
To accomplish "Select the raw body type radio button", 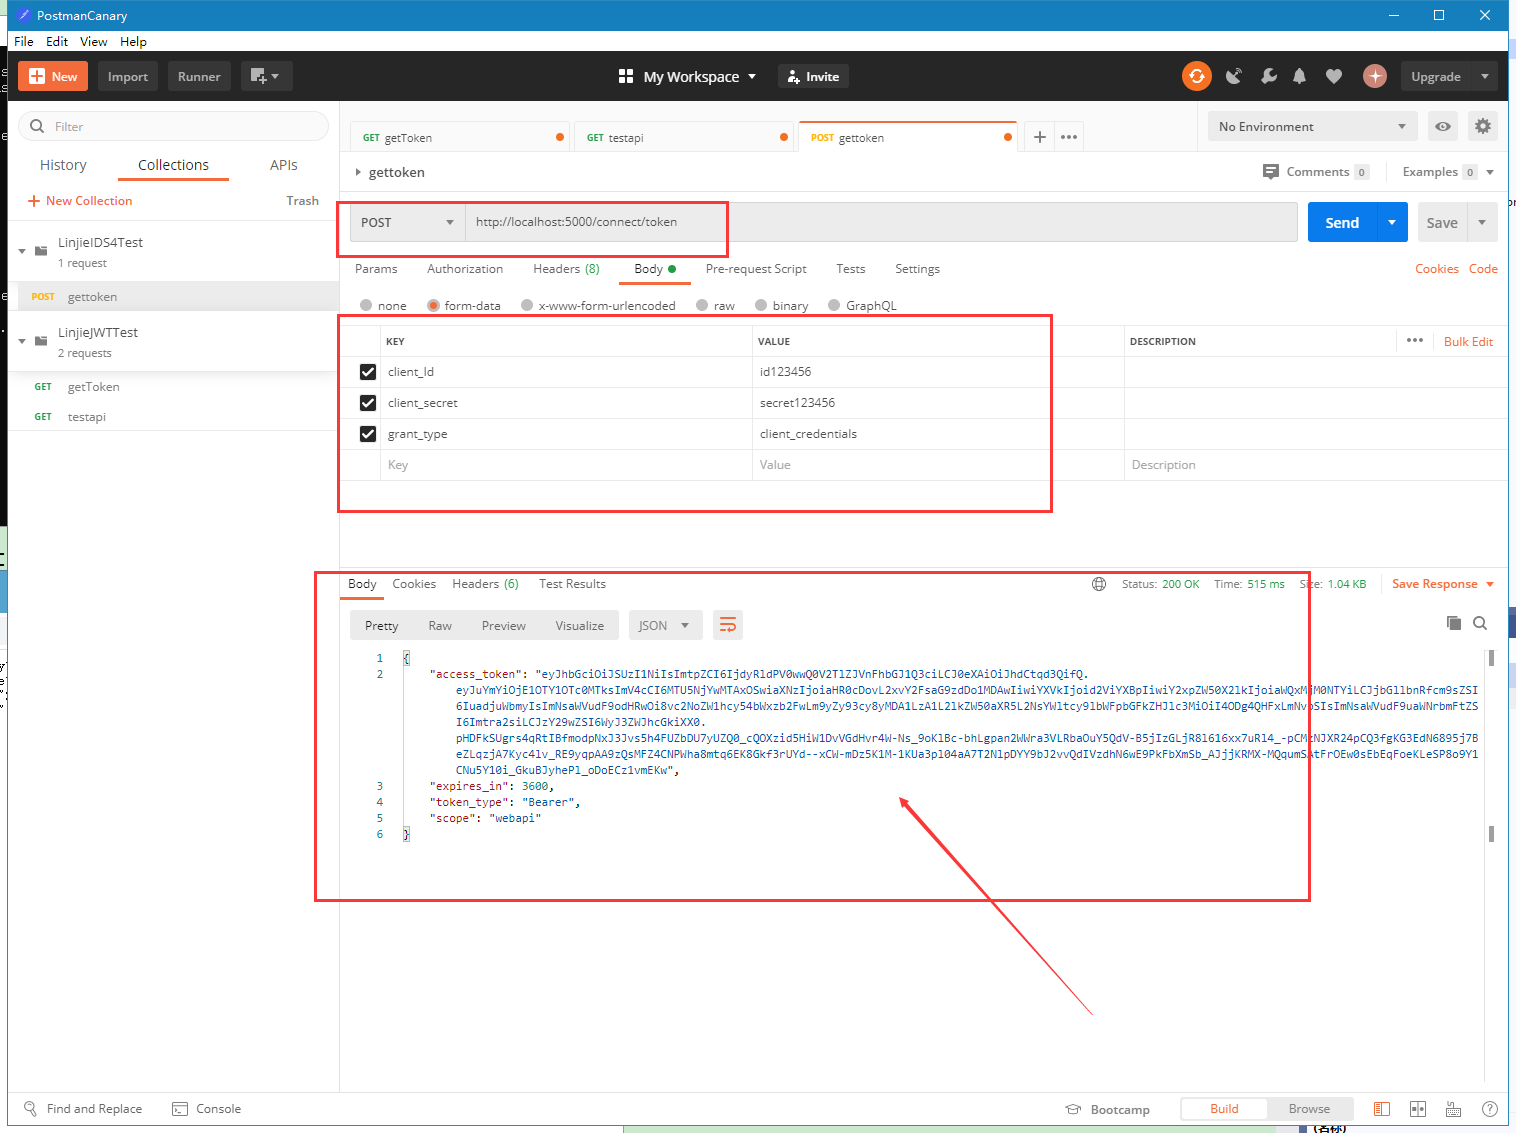I will click(702, 305).
